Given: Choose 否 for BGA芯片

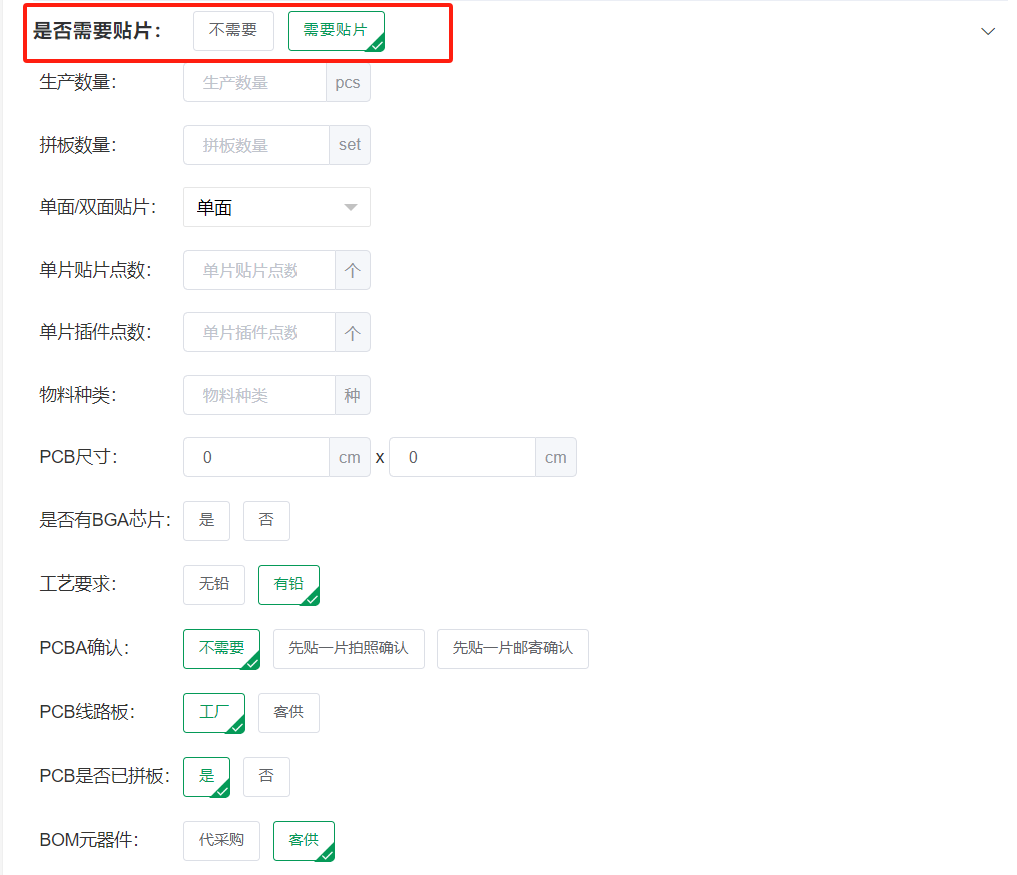Looking at the screenshot, I should click(266, 520).
